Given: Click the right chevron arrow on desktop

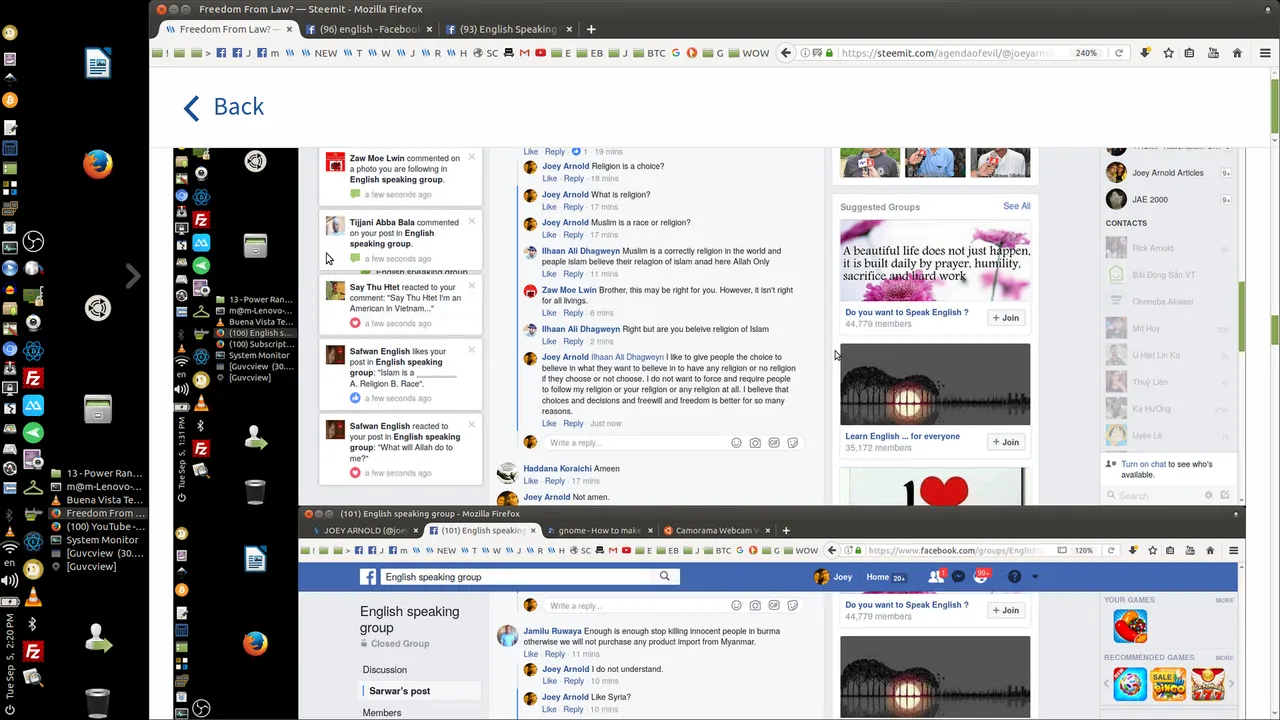Looking at the screenshot, I should (133, 276).
